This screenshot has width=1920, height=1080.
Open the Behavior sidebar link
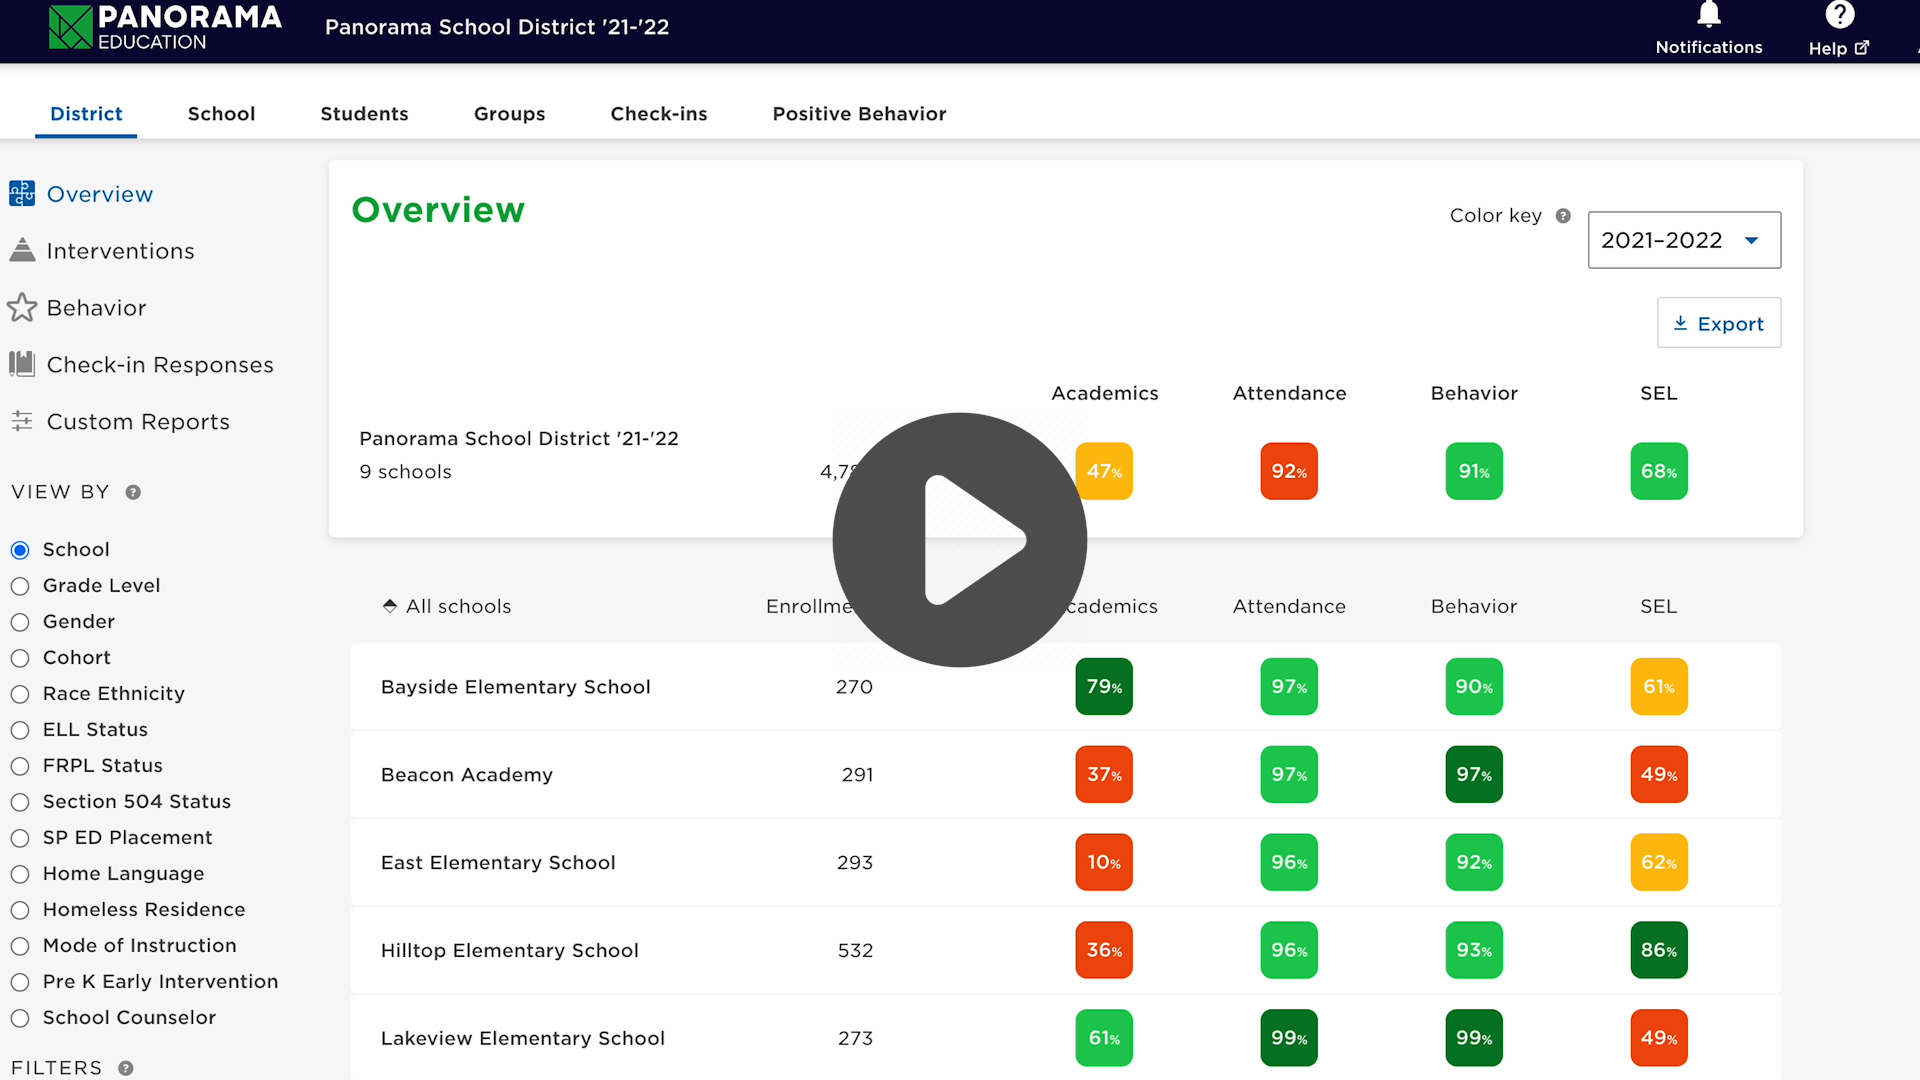(96, 308)
